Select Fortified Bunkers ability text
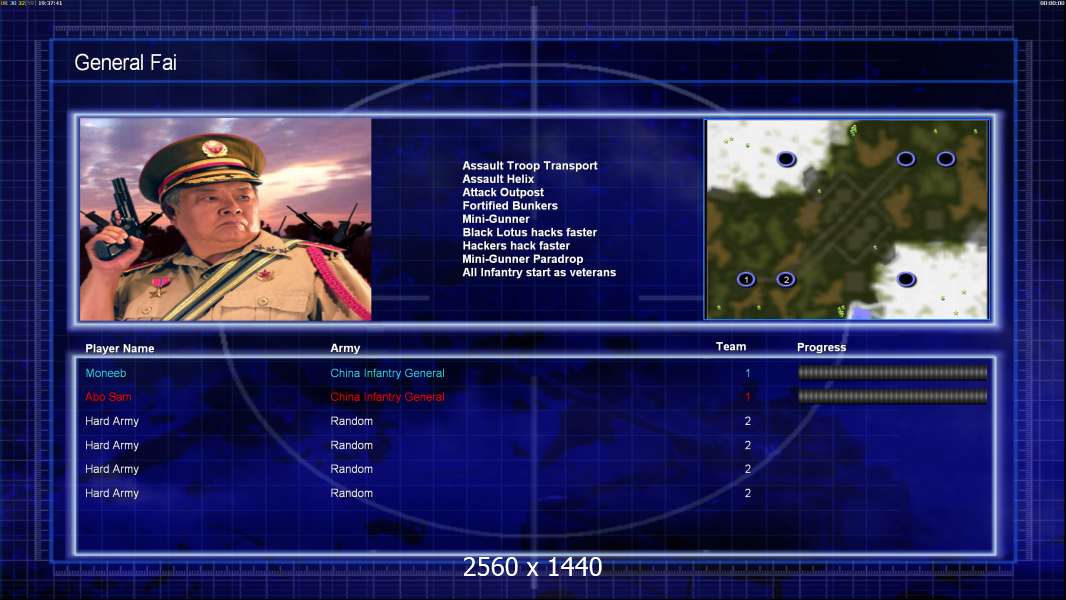 click(x=510, y=206)
